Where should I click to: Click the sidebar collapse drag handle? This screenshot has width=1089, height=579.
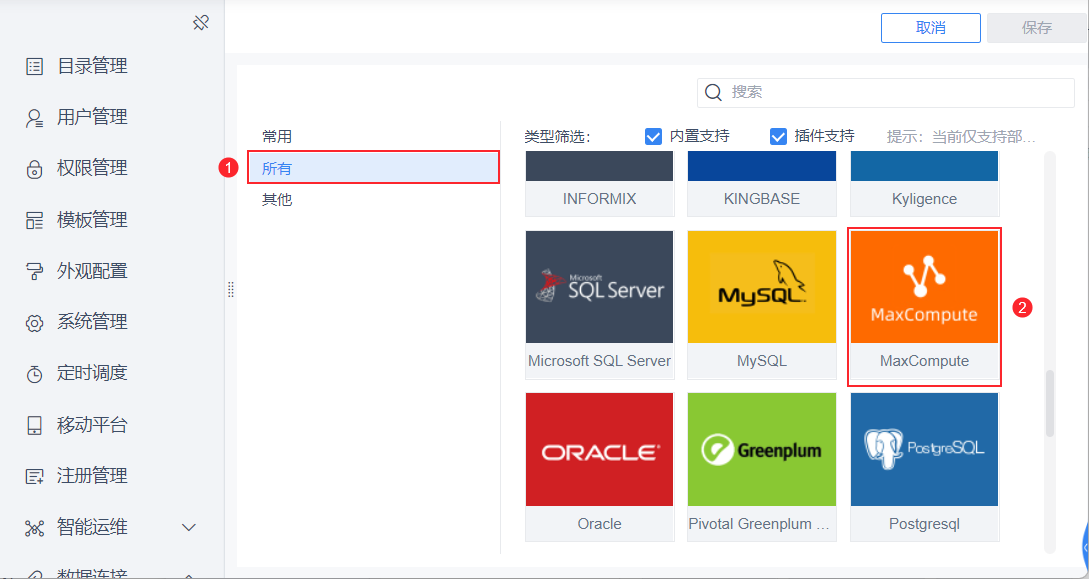tap(231, 290)
